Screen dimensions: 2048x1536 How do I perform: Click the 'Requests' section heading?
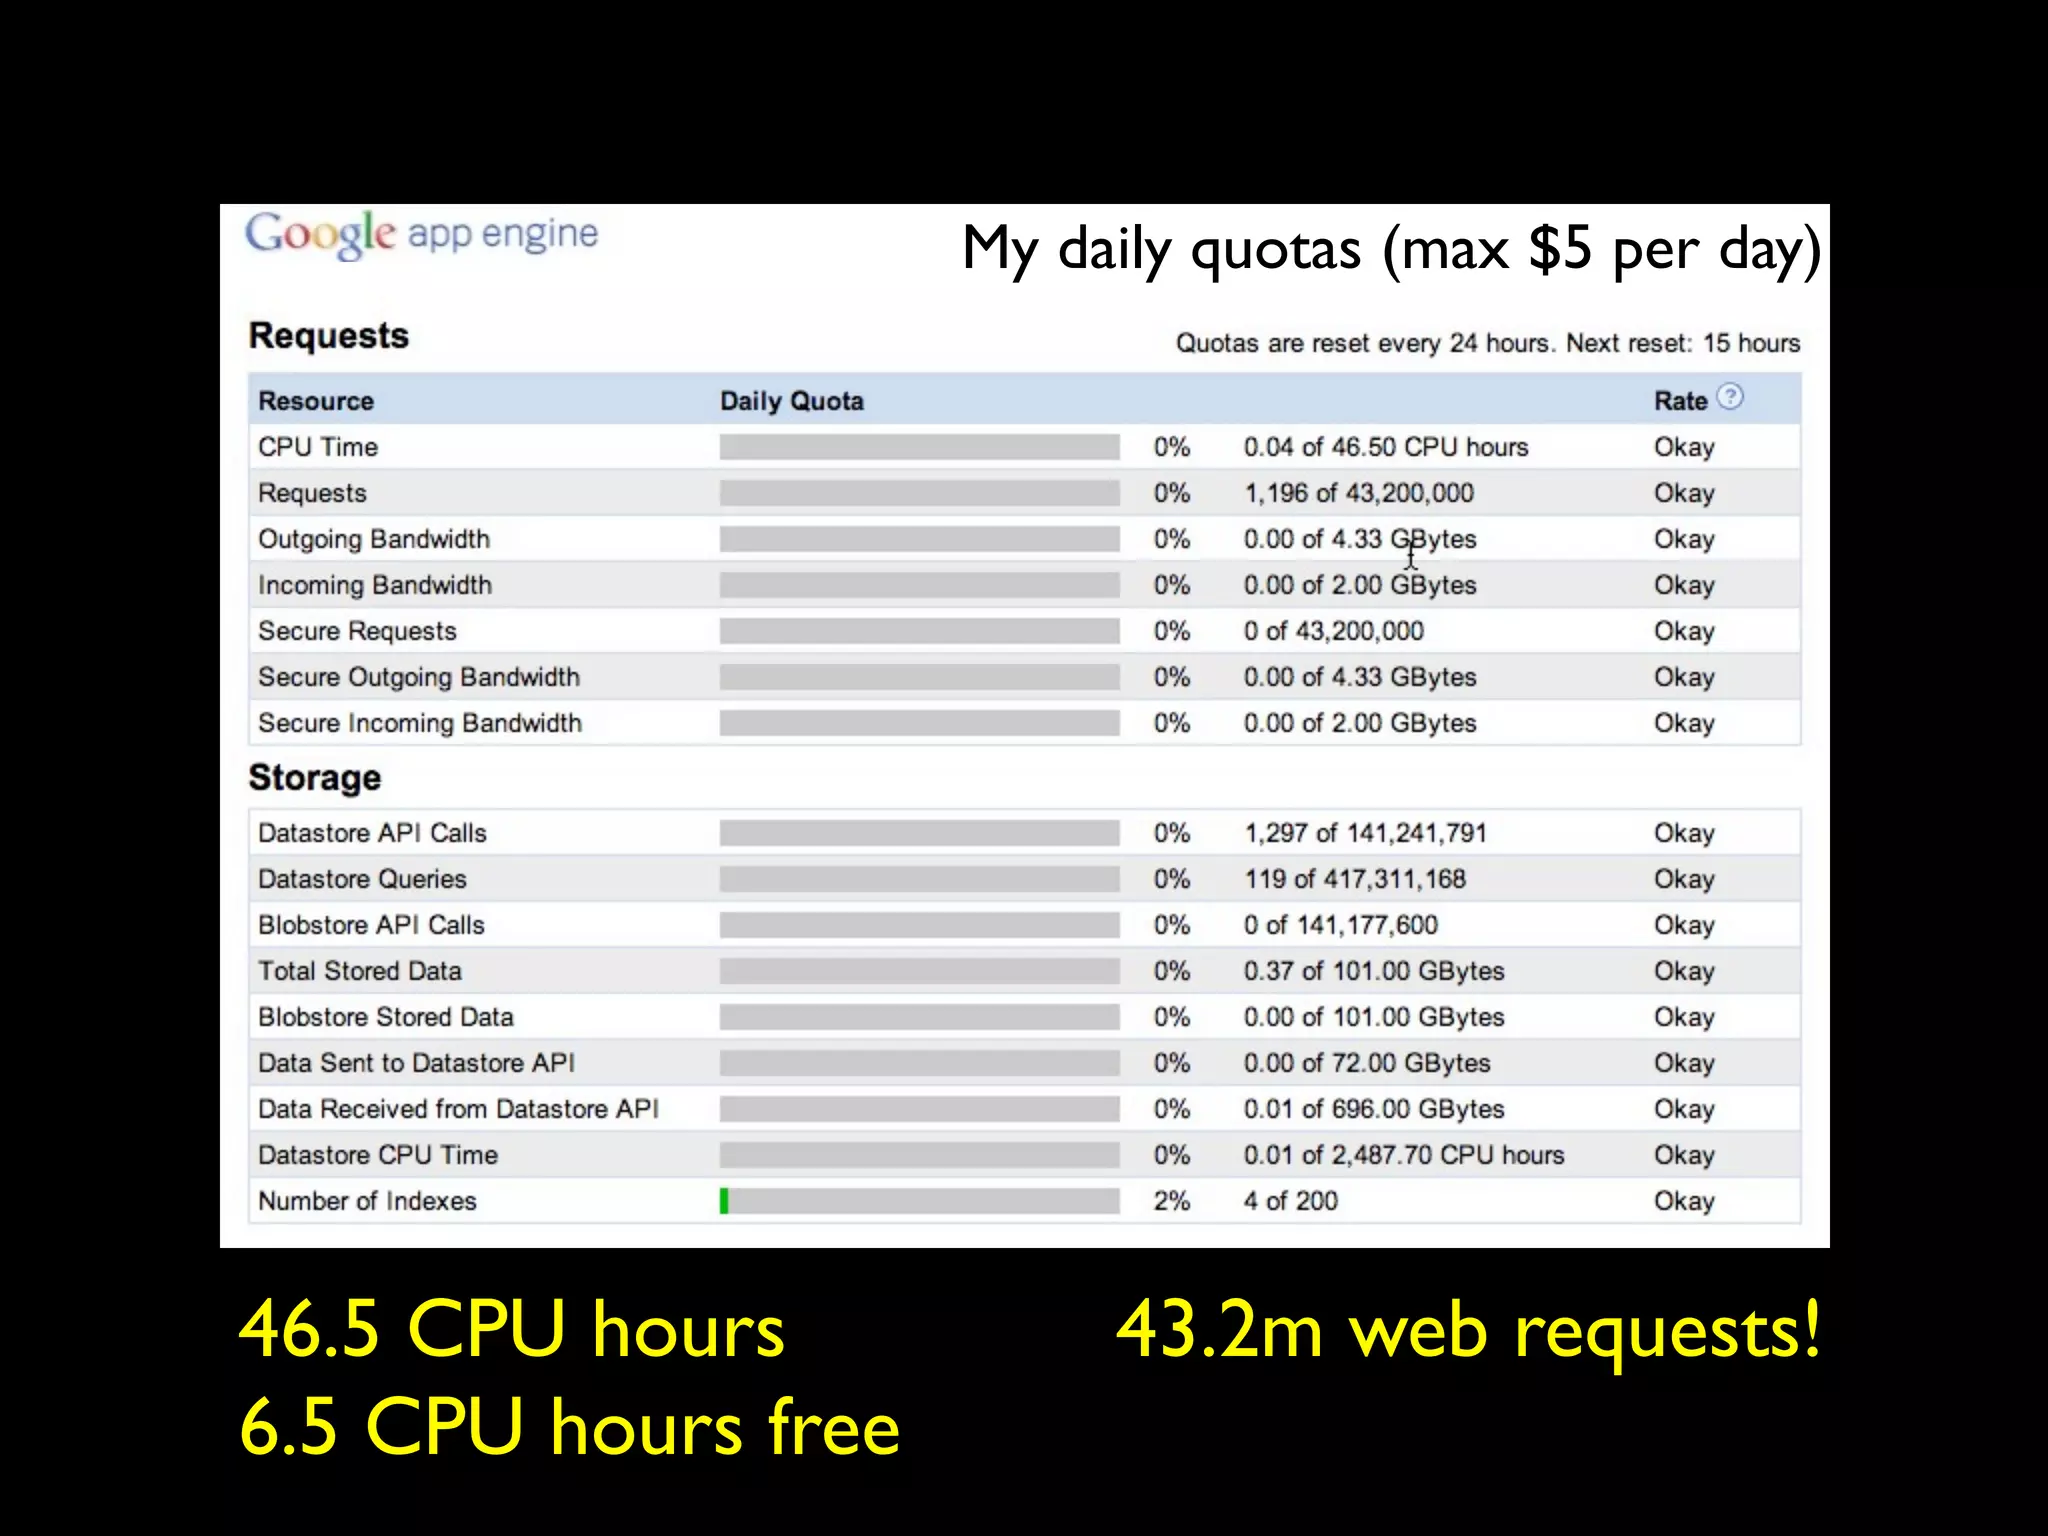(x=329, y=336)
